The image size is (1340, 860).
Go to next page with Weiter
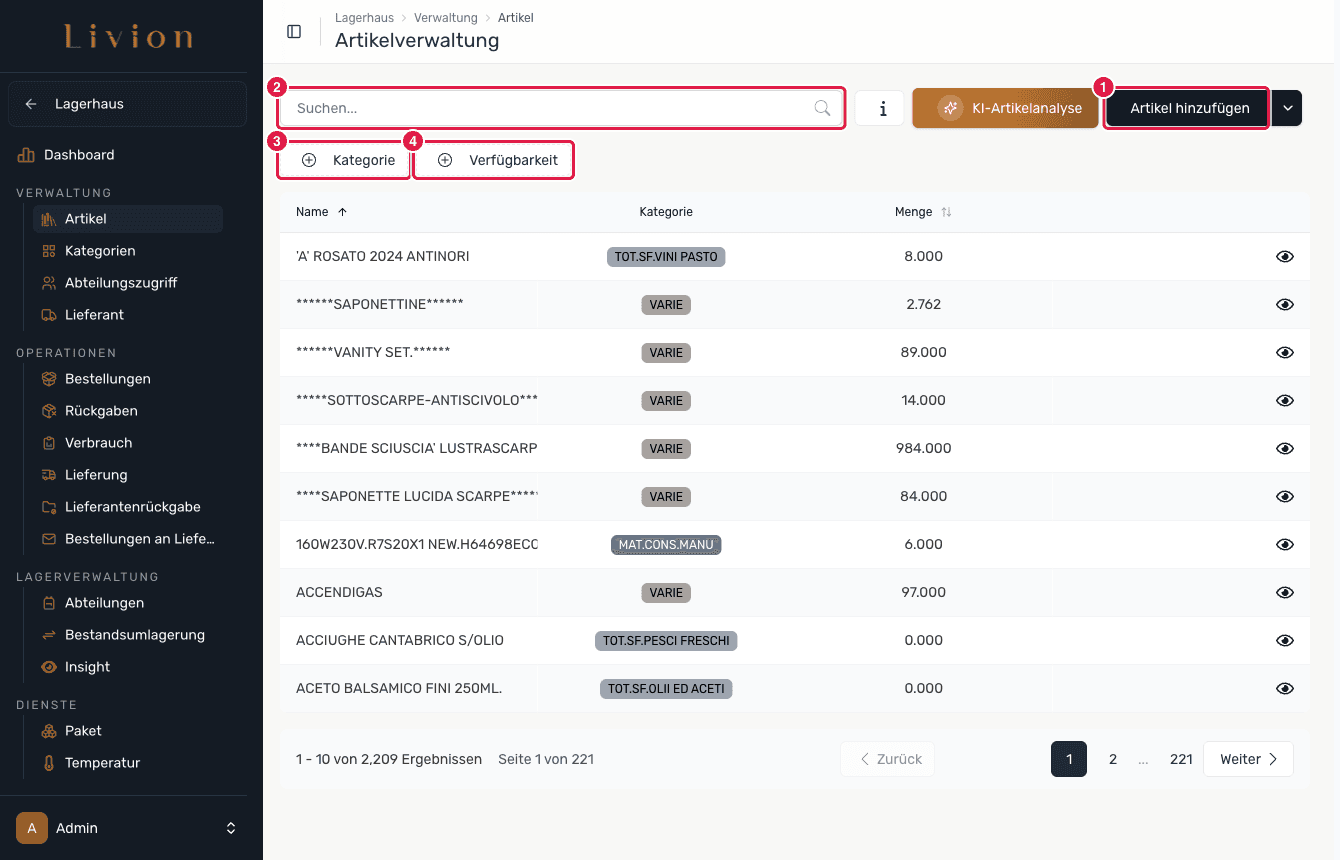pyautogui.click(x=1248, y=759)
